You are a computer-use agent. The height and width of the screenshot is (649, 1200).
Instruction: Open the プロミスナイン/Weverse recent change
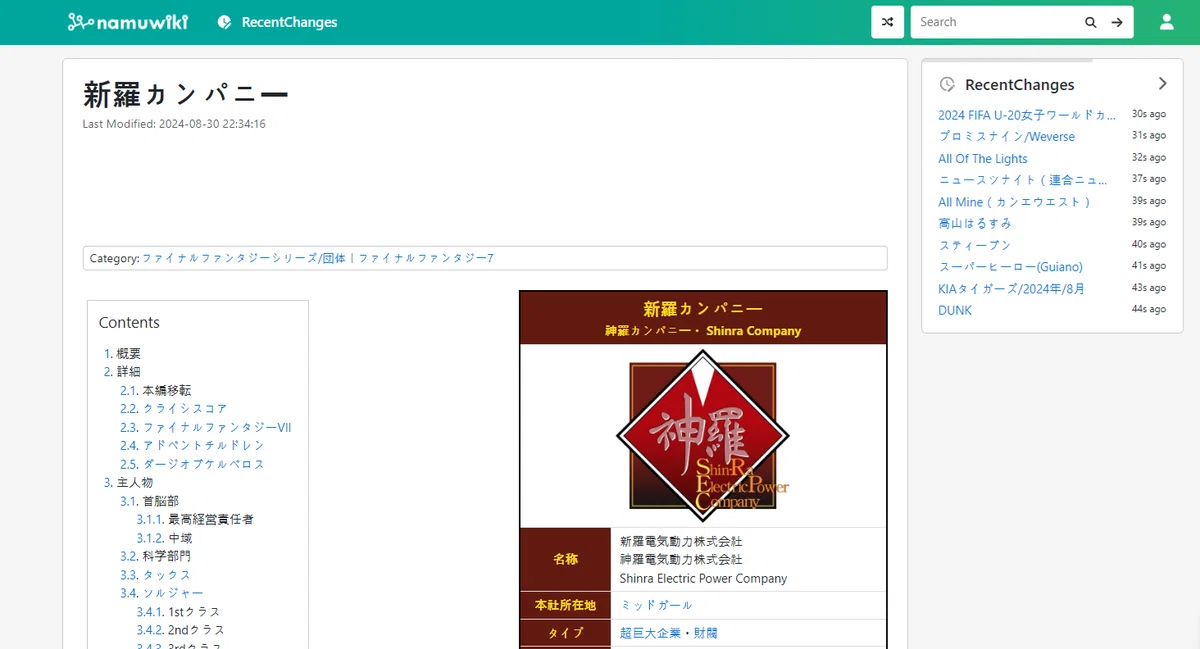[x=1006, y=136]
